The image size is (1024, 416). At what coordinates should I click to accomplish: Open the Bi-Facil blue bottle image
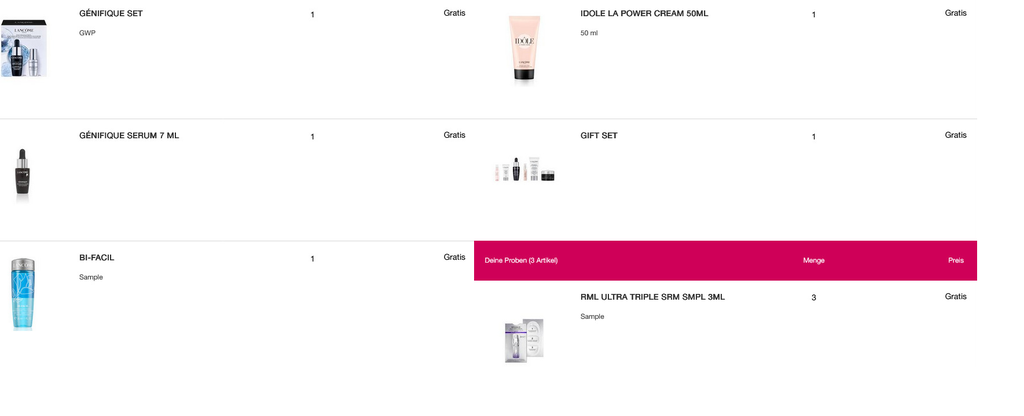pos(22,294)
